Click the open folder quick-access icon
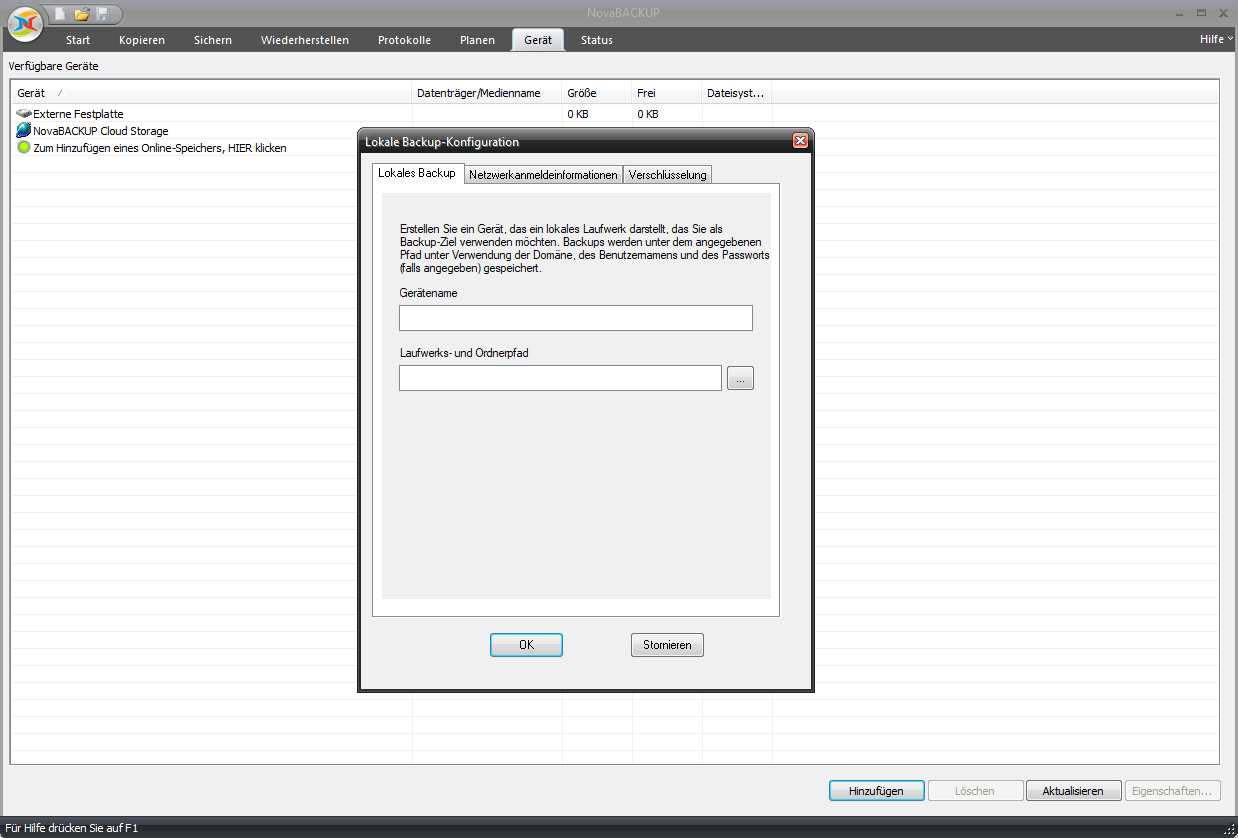Viewport: 1238px width, 838px height. click(82, 14)
